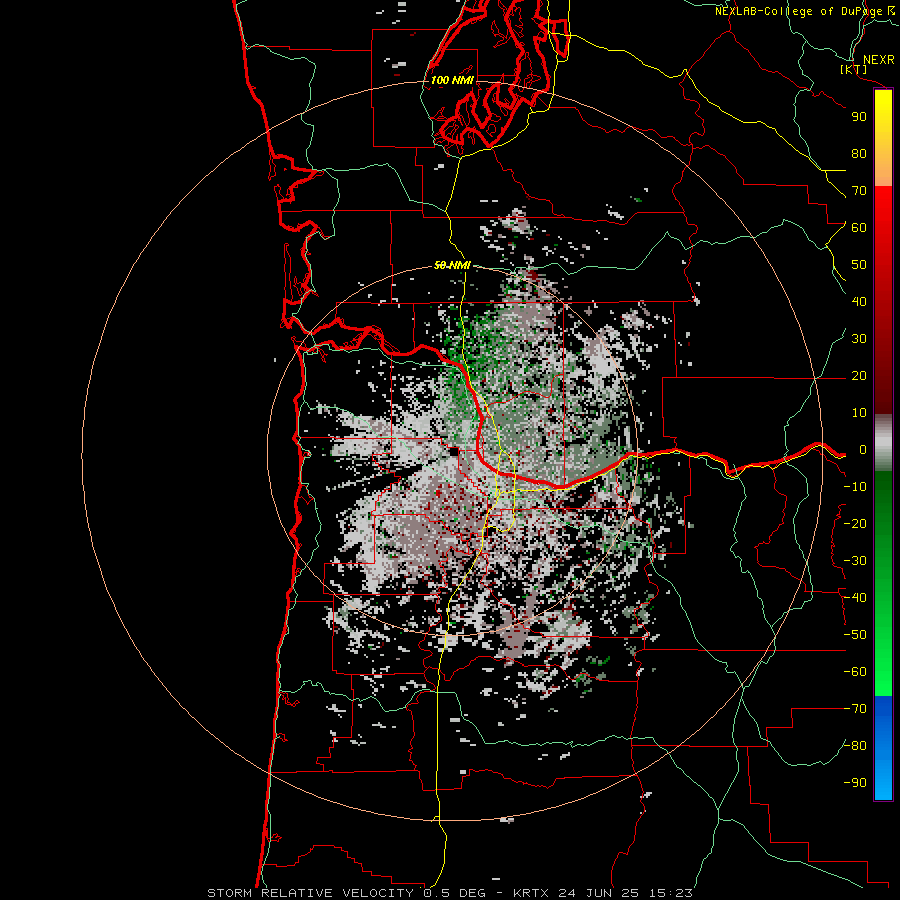The height and width of the screenshot is (900, 900).
Task: Click the 100 NMI range ring label
Action: click(452, 80)
